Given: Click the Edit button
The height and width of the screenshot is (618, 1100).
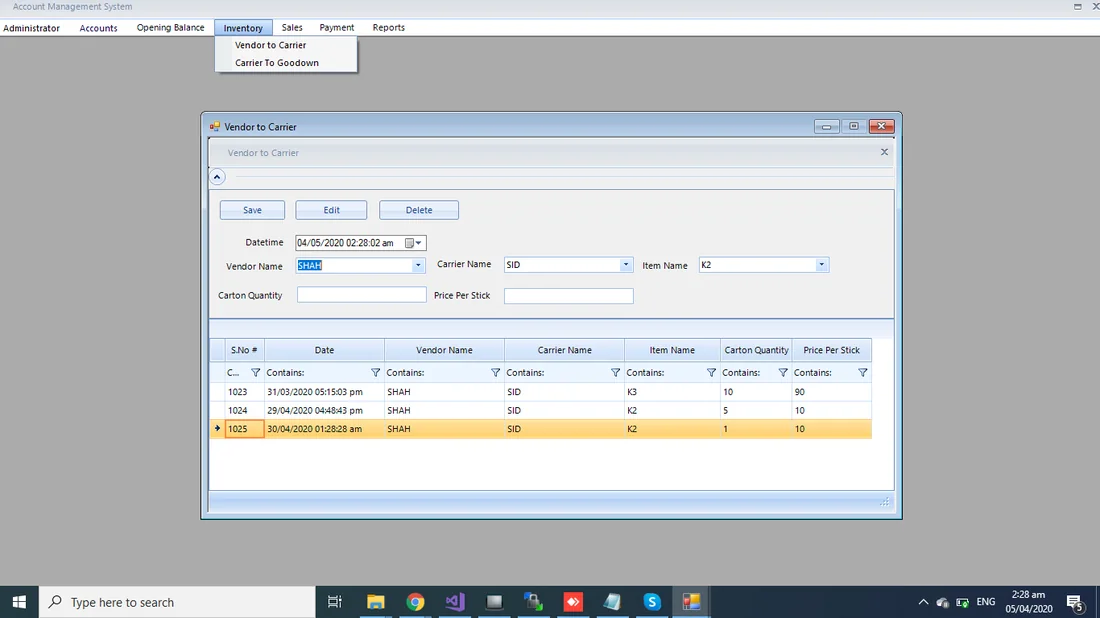Looking at the screenshot, I should point(331,210).
